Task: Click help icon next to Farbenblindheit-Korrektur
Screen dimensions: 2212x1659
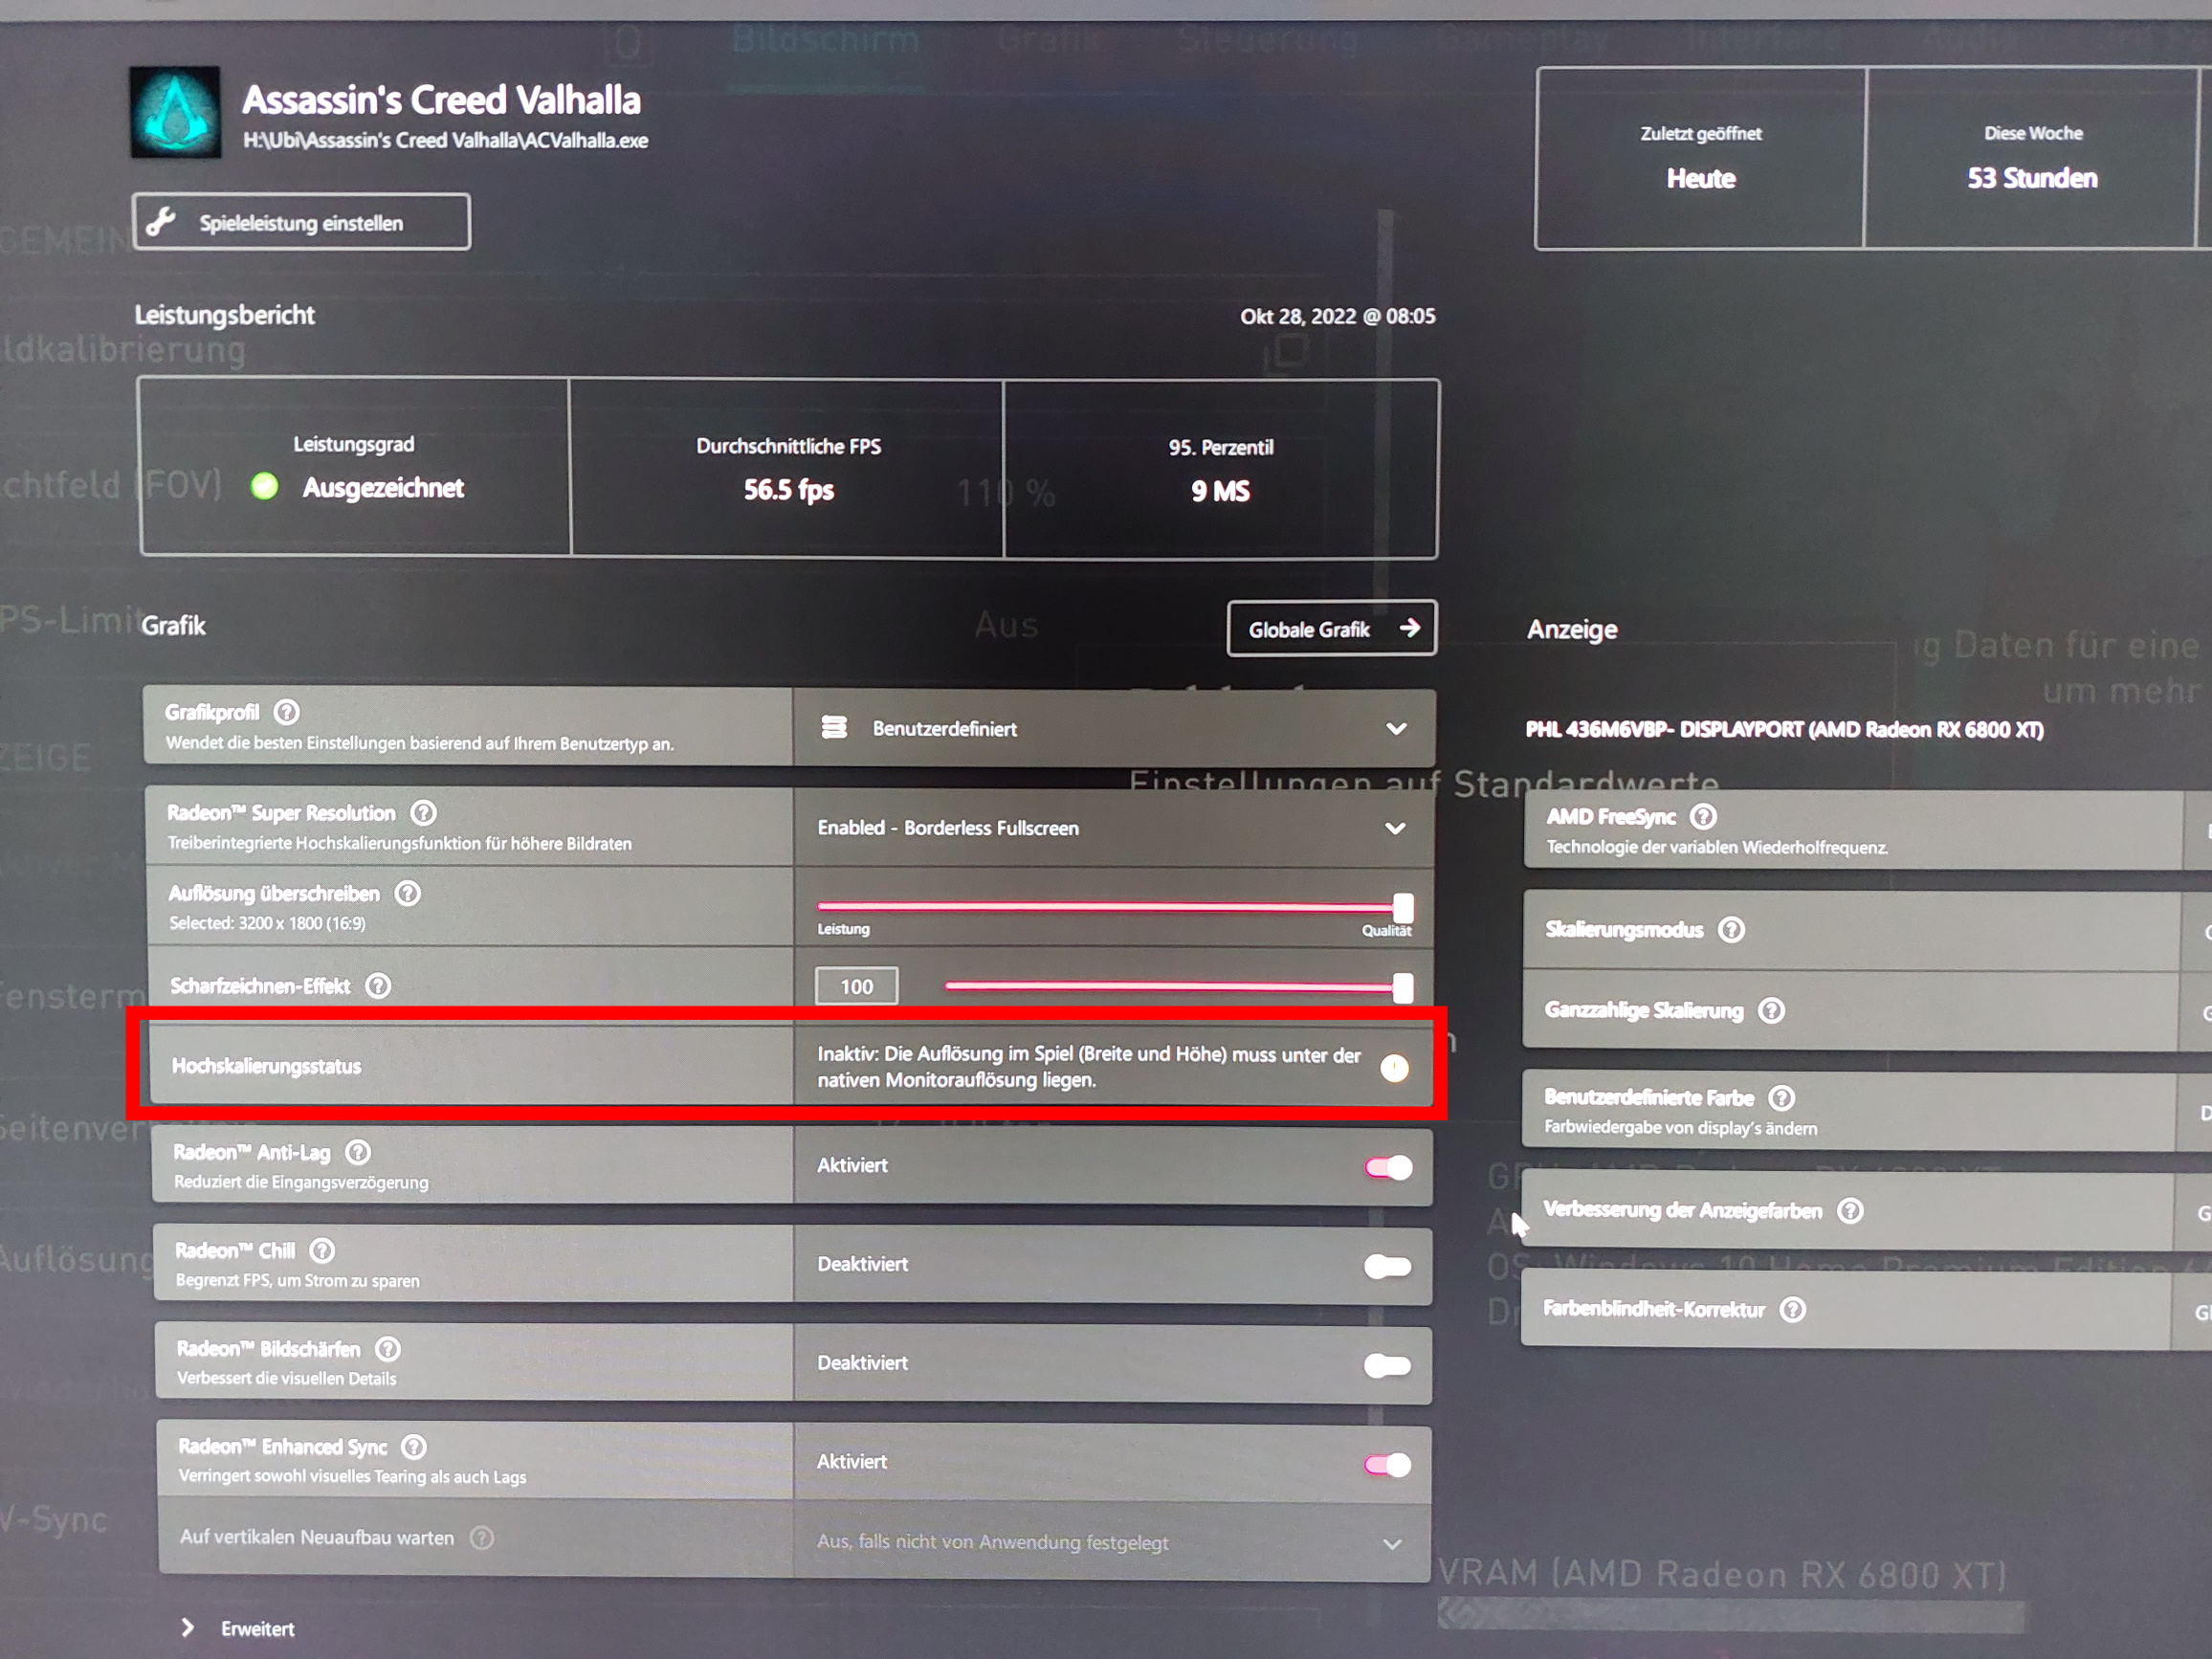Action: pyautogui.click(x=1793, y=1309)
